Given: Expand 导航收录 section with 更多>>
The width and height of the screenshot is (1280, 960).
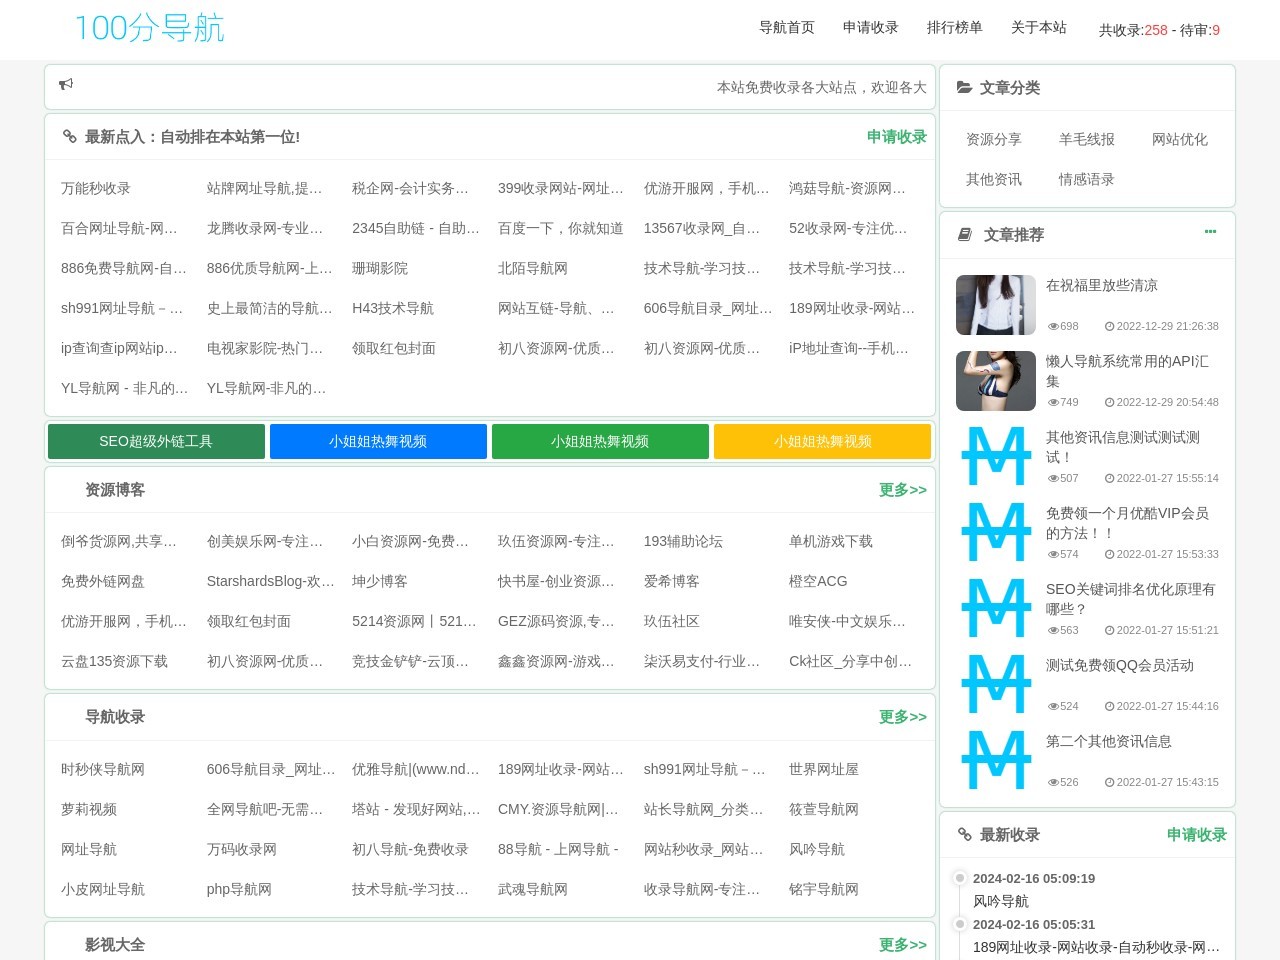Looking at the screenshot, I should (x=902, y=717).
